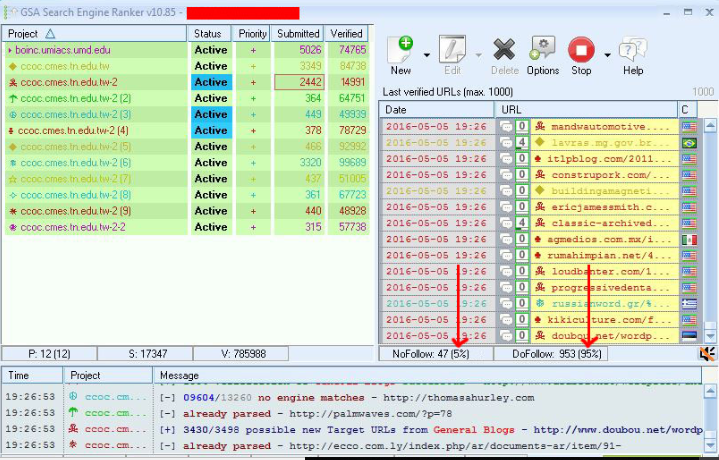Expand the New button dropdown arrow
This screenshot has height=460, width=719.
point(427,55)
